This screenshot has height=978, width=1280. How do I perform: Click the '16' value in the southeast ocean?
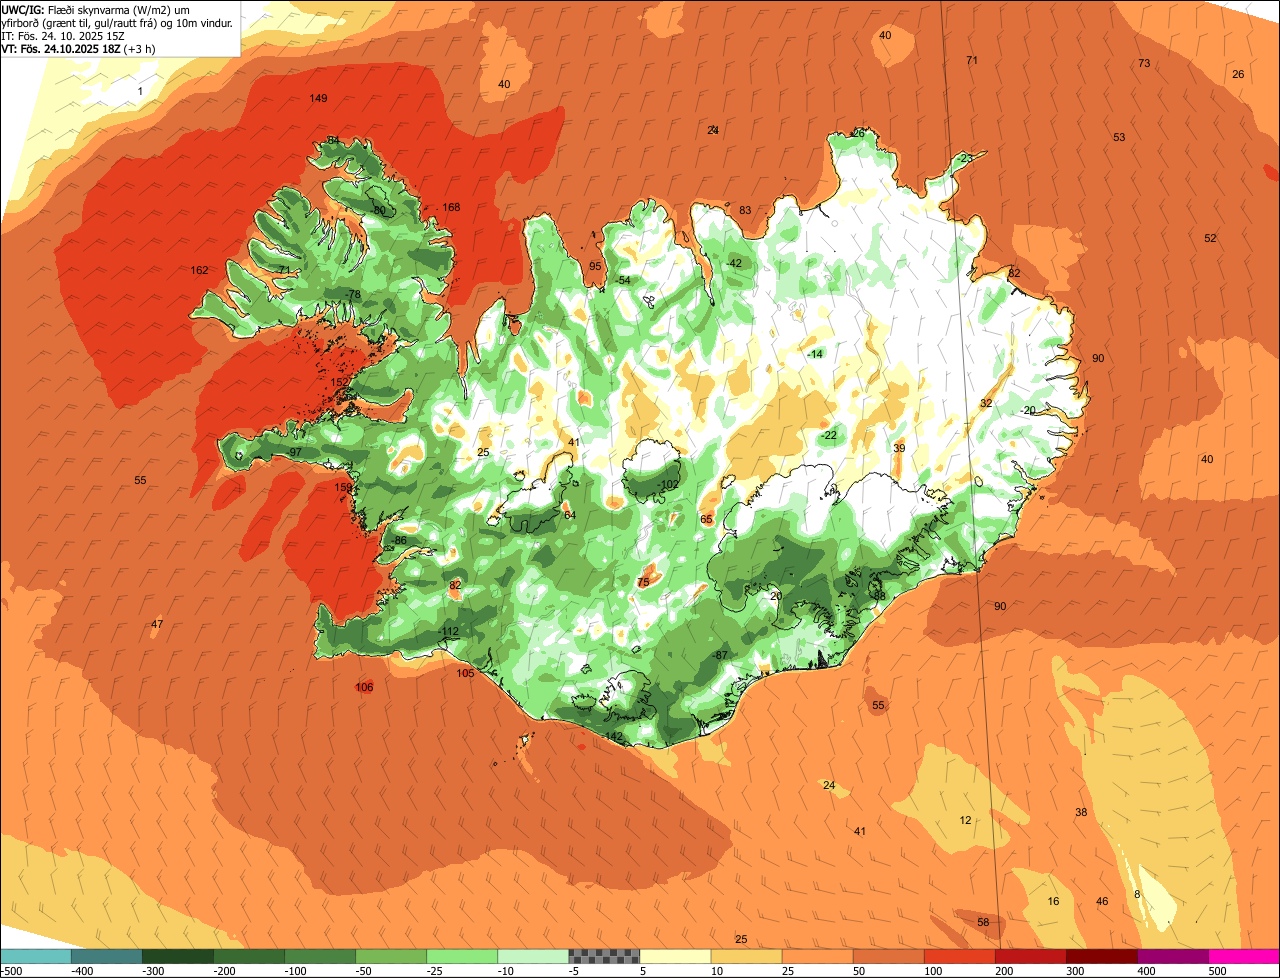[1053, 901]
